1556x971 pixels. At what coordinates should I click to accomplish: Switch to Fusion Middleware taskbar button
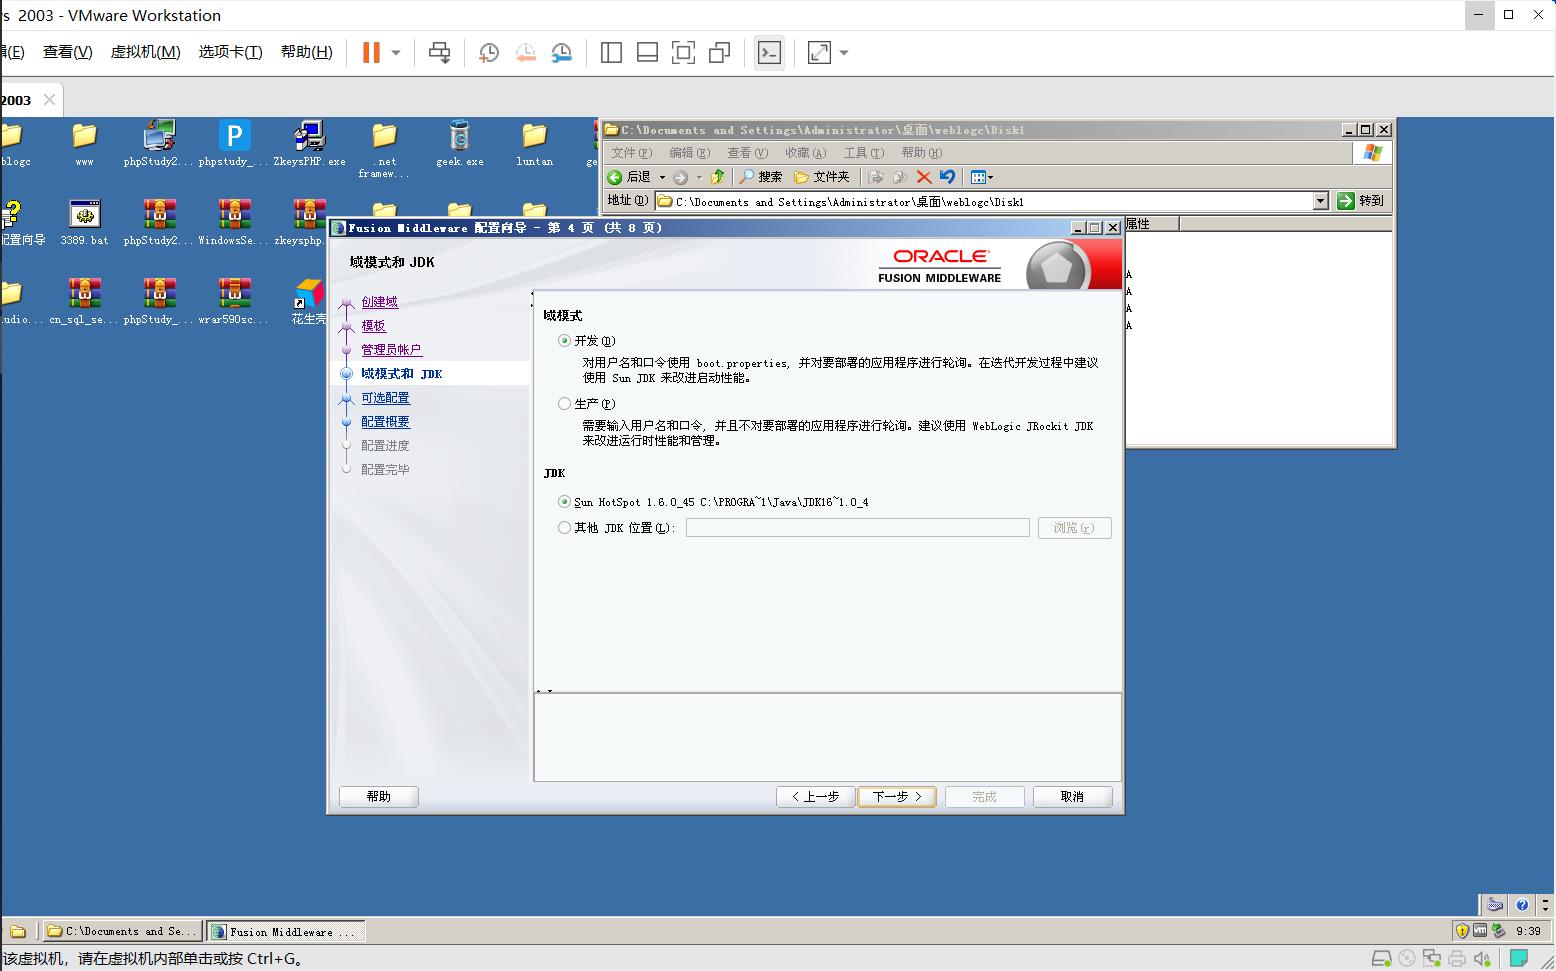[x=286, y=931]
